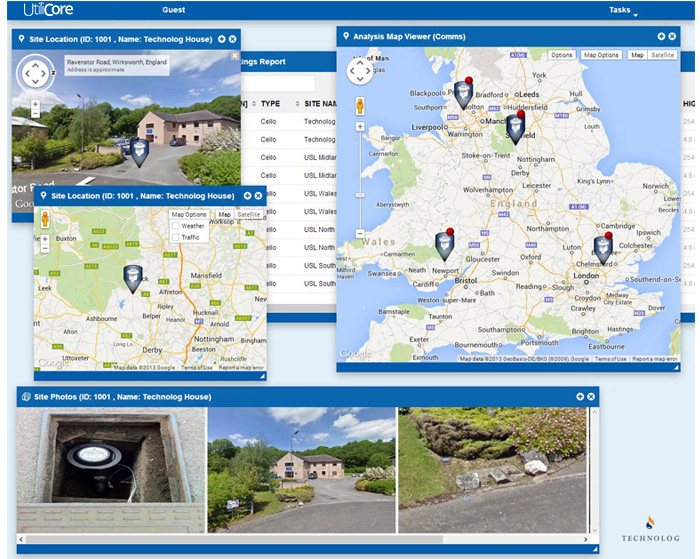Open the Technolog House building photo
Screen dimensions: 700x559
click(x=302, y=470)
